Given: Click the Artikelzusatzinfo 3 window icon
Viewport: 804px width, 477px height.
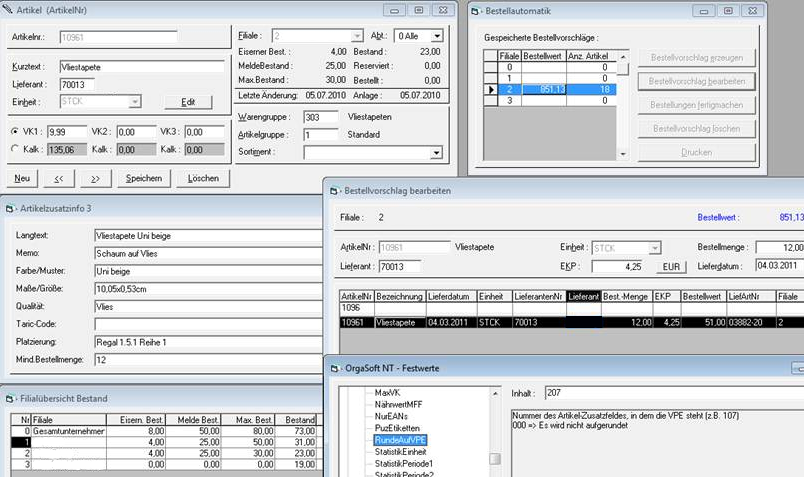Looking at the screenshot, I should 10,208.
